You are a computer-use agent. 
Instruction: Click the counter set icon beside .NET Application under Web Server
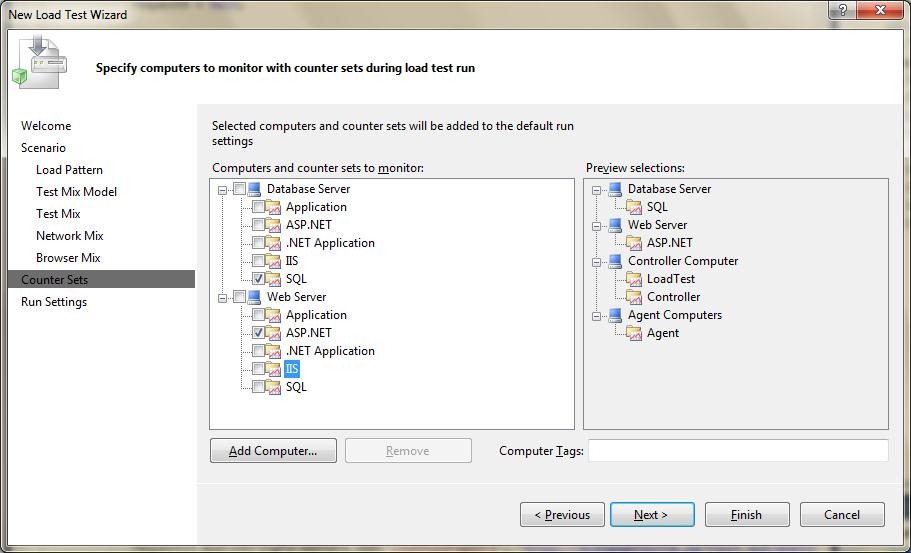274,351
